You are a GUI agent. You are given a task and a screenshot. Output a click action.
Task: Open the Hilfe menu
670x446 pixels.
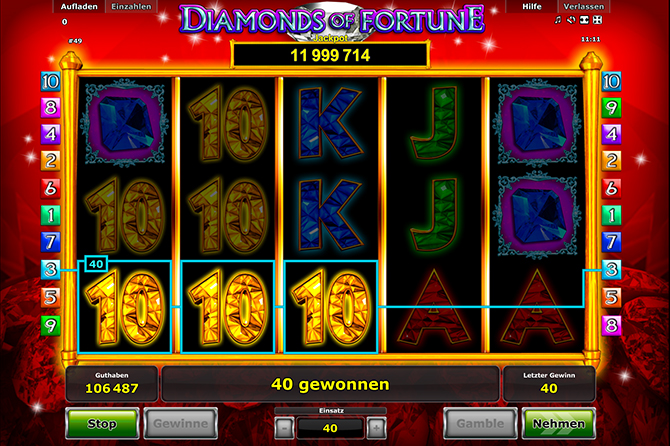[x=532, y=6]
